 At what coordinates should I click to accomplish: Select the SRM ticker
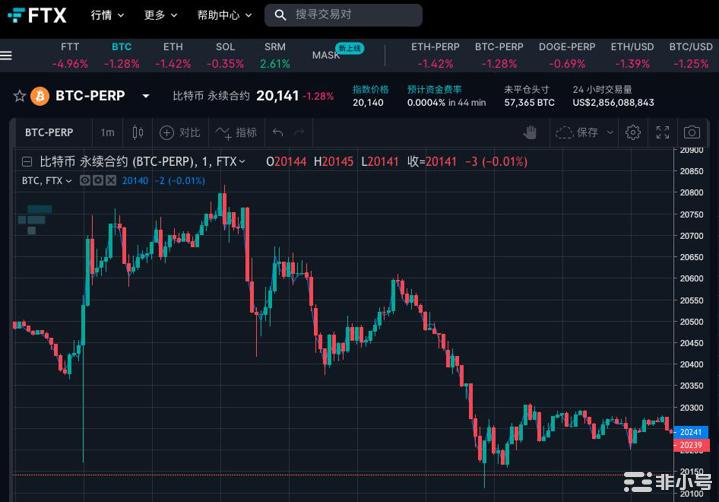click(x=275, y=55)
